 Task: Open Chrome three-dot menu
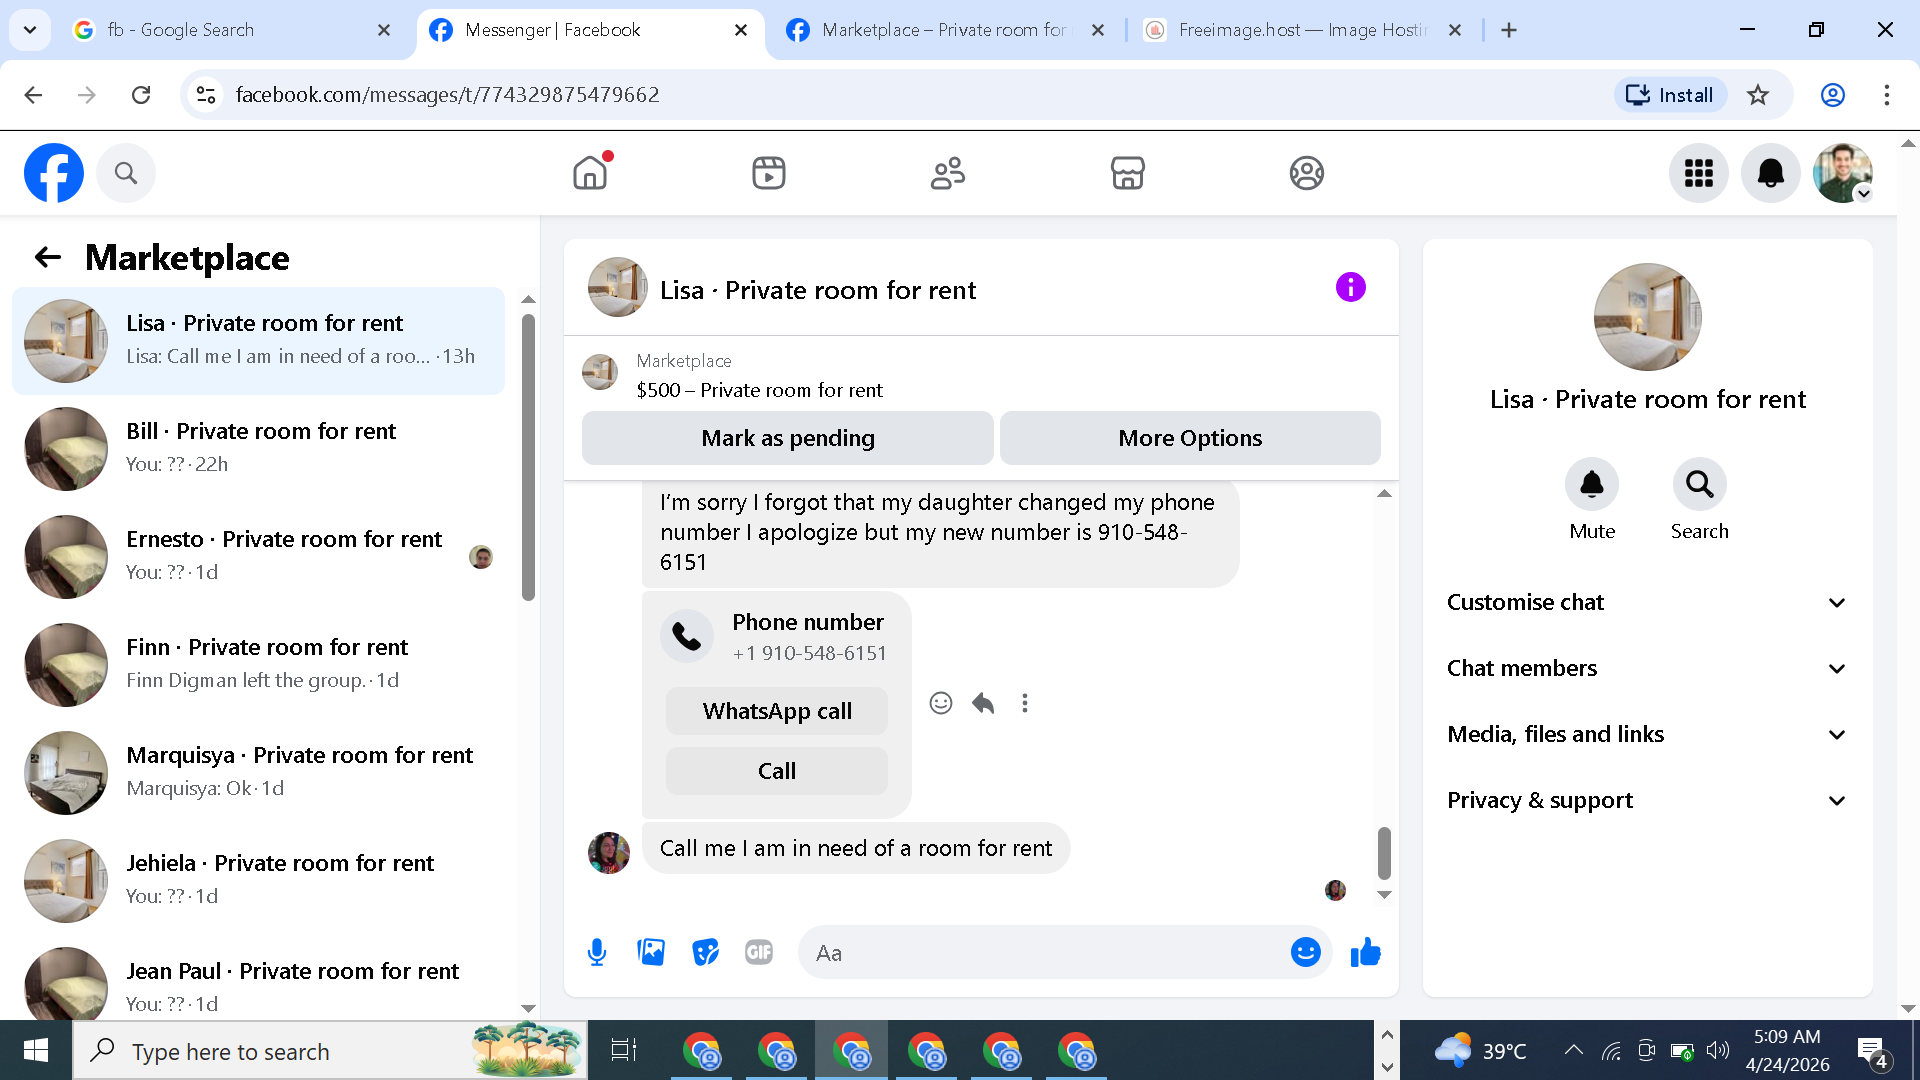(1887, 95)
